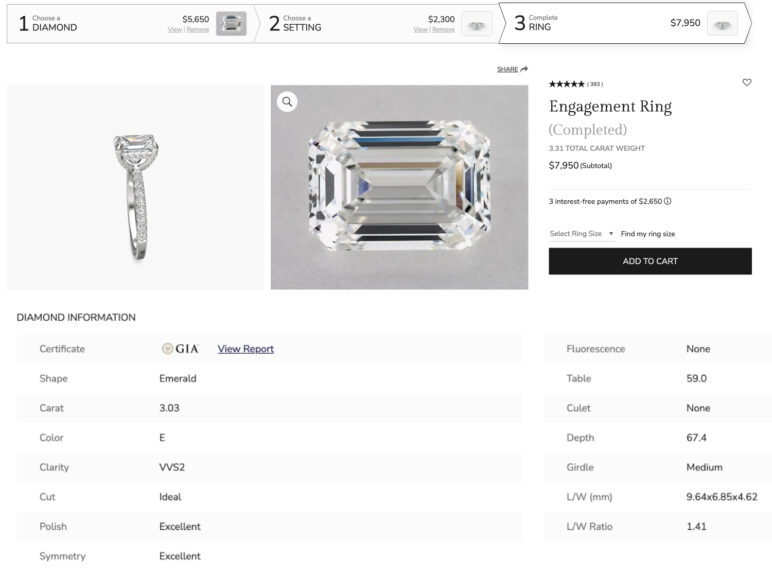Viewport: 772px width, 576px height.
Task: Open the Select Ring Size dropdown
Action: (581, 234)
